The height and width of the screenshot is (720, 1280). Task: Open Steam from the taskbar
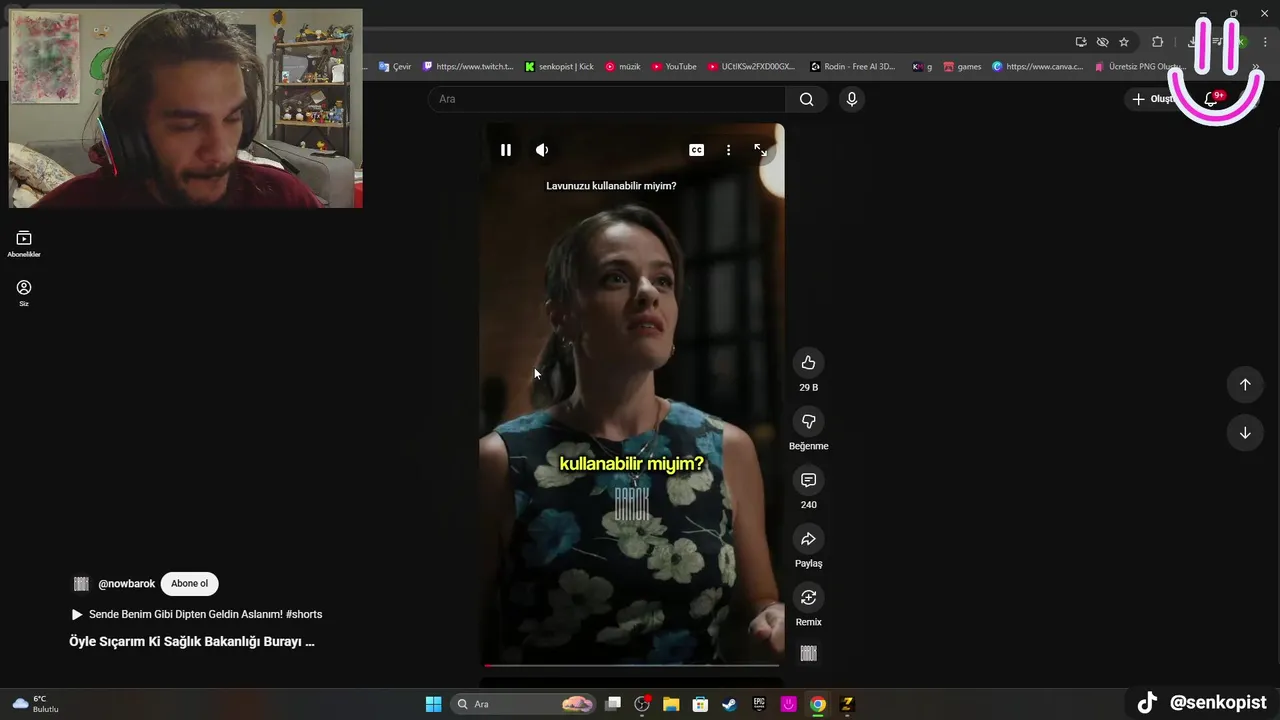pos(730,704)
